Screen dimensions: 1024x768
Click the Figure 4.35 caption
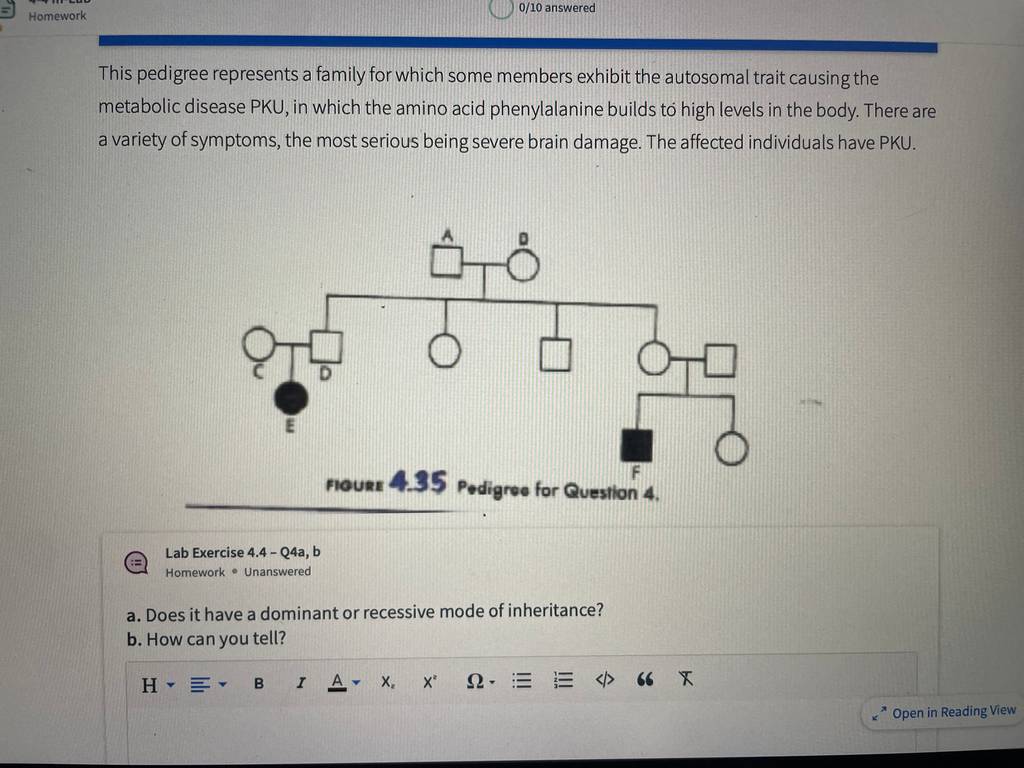pos(492,486)
